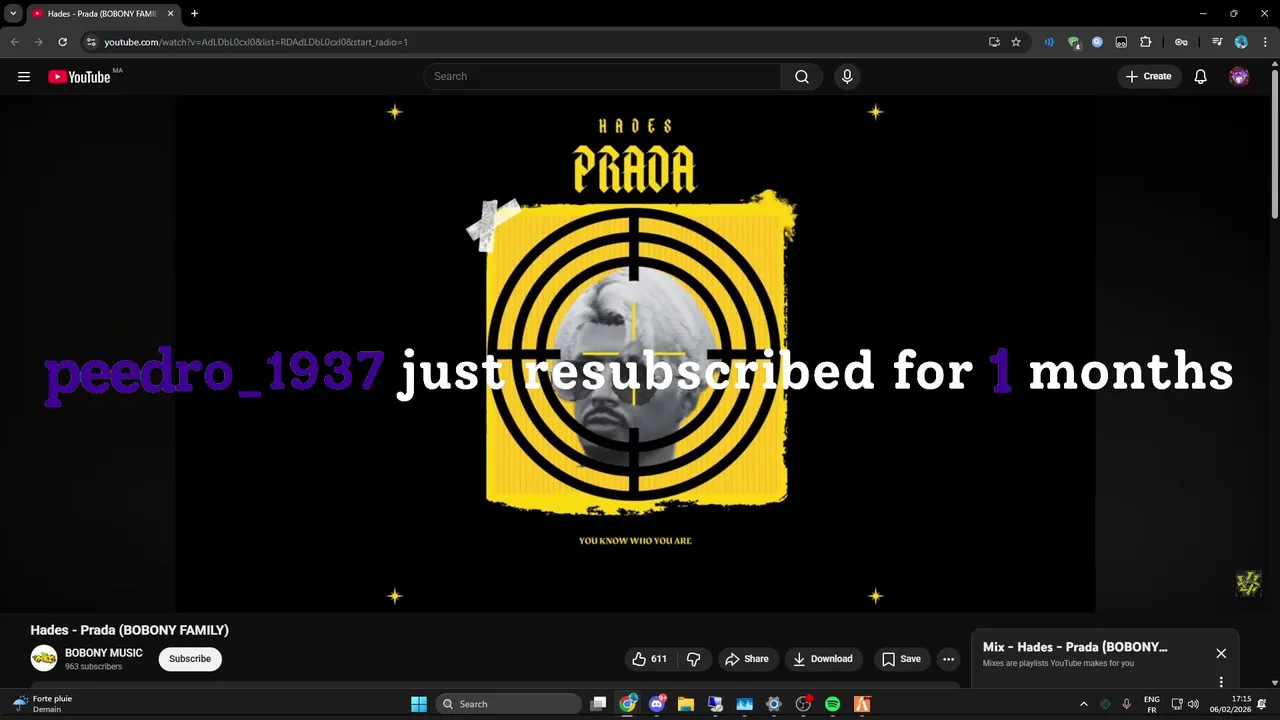Reload the page in Chrome

click(62, 42)
